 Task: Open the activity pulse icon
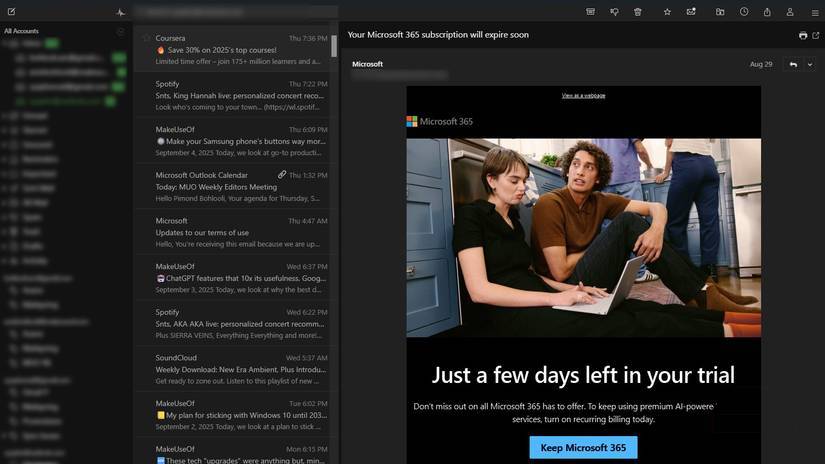(120, 12)
